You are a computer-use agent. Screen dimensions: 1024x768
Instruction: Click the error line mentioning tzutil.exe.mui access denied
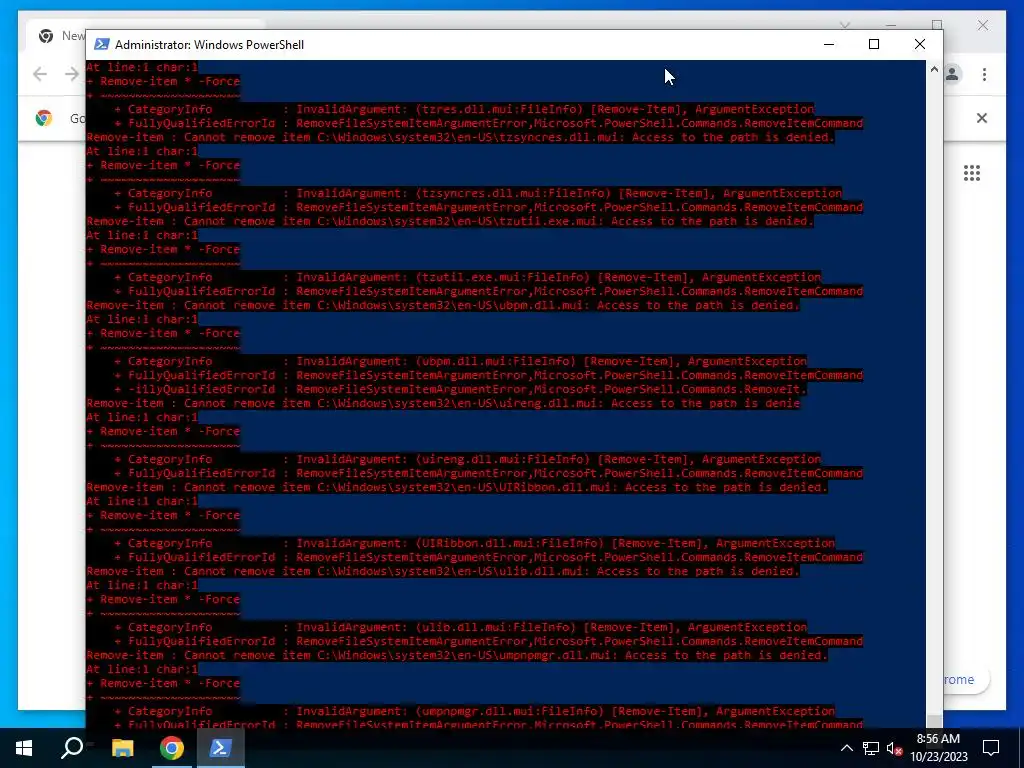point(450,221)
